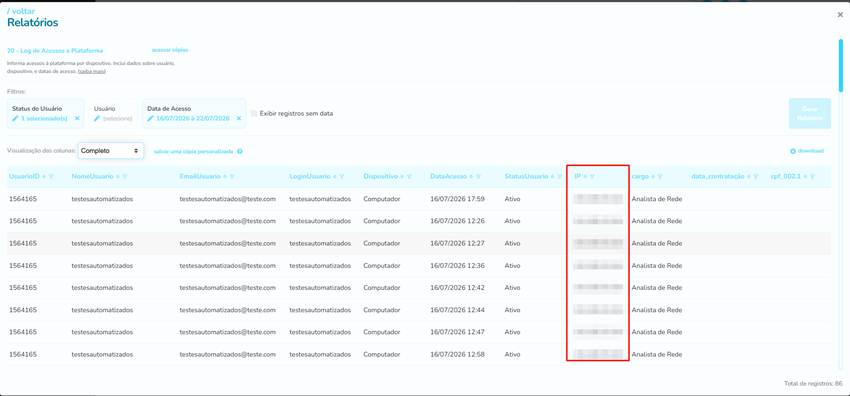
Task: Edit Data de Acesso filter via pencil
Action: tap(151, 118)
